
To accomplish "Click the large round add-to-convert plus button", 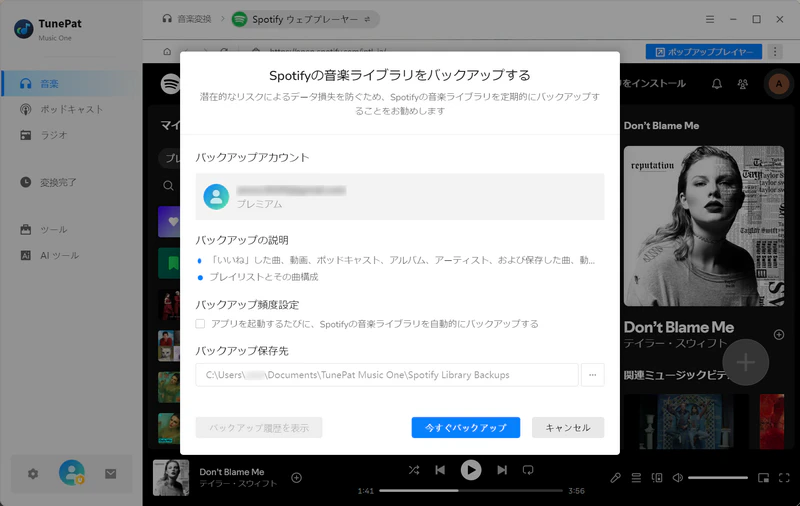I will pos(745,362).
